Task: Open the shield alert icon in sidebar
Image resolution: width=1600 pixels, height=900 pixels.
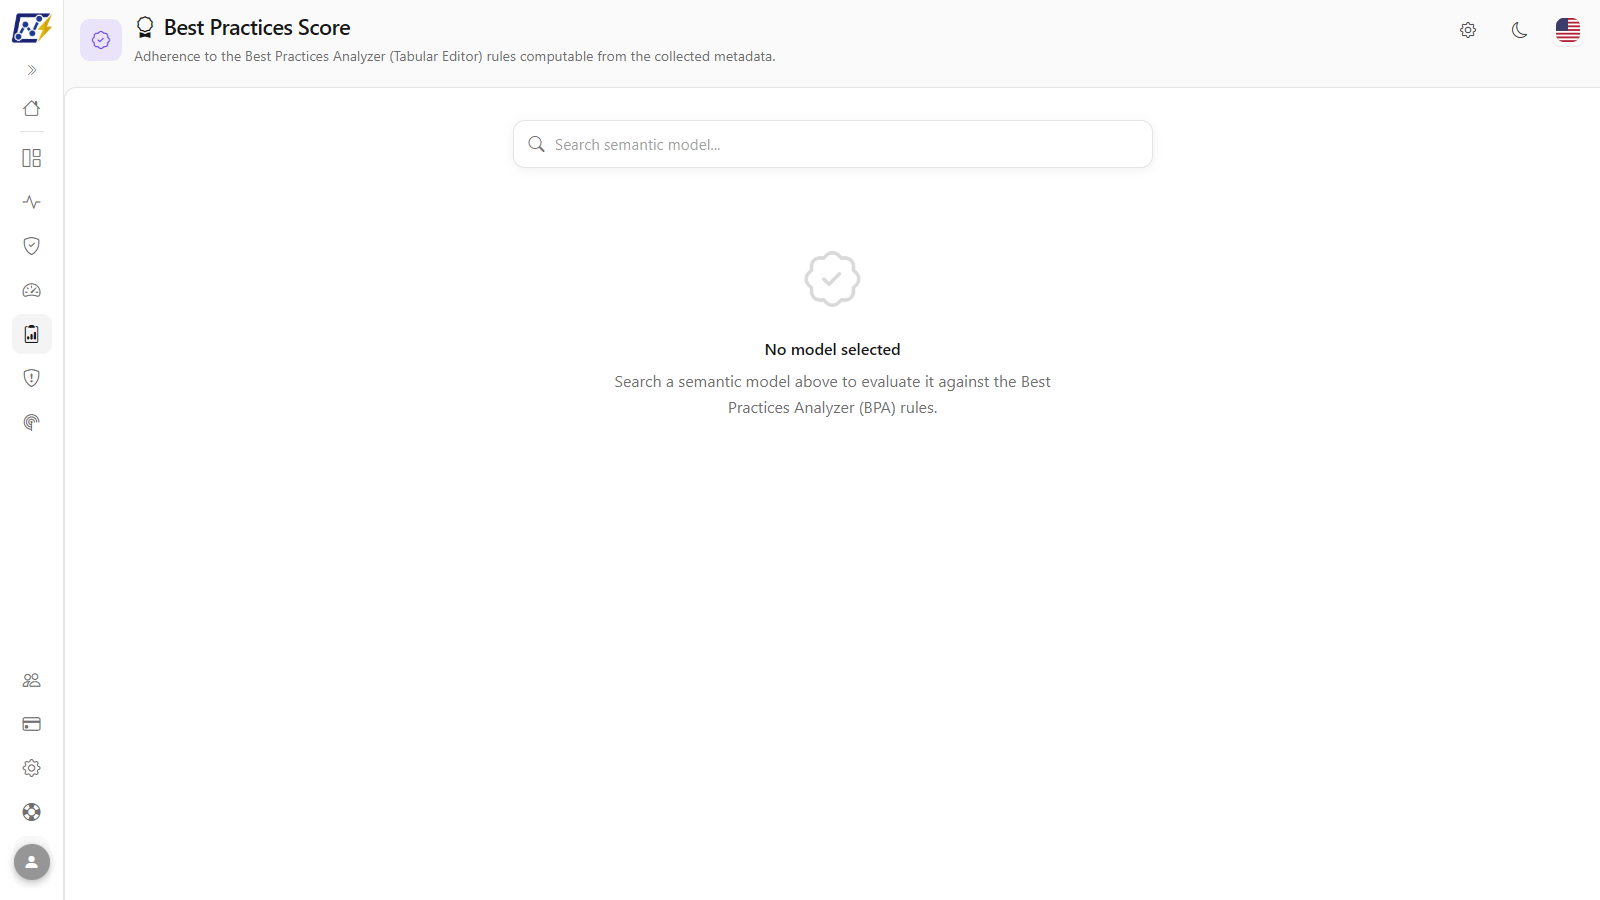Action: tap(32, 378)
